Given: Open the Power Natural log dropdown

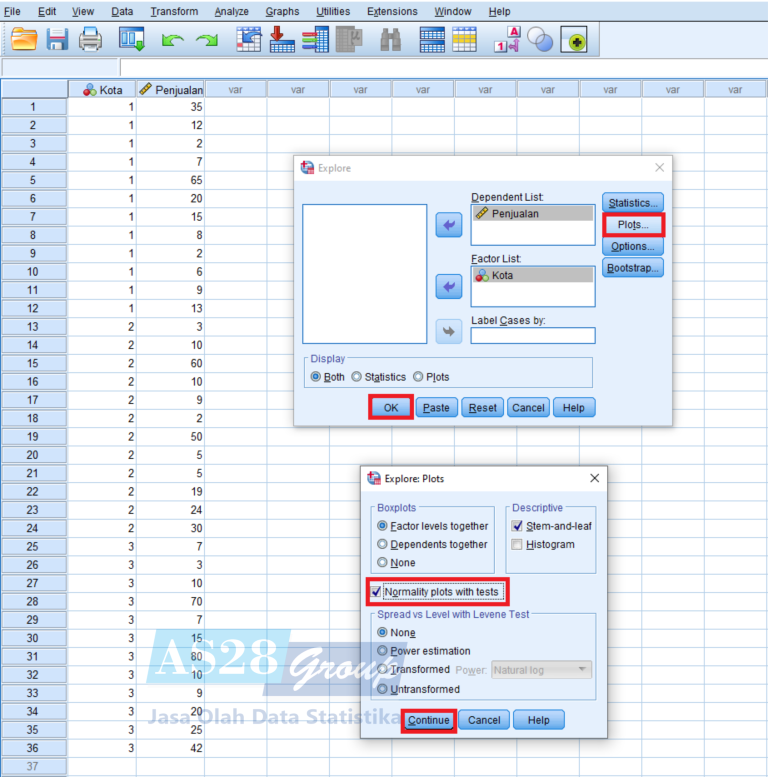Looking at the screenshot, I should click(x=540, y=670).
